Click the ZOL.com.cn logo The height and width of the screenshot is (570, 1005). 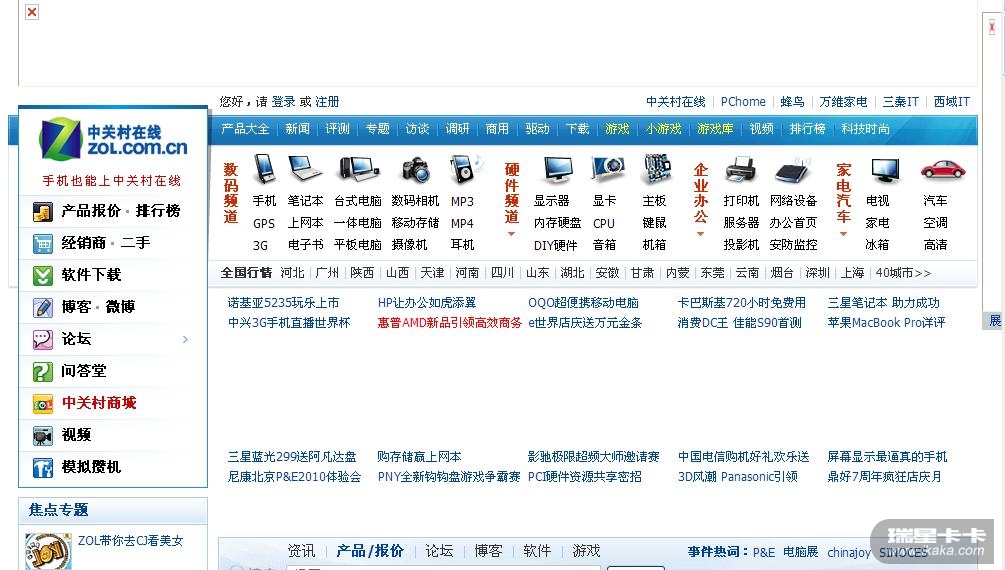coord(113,138)
